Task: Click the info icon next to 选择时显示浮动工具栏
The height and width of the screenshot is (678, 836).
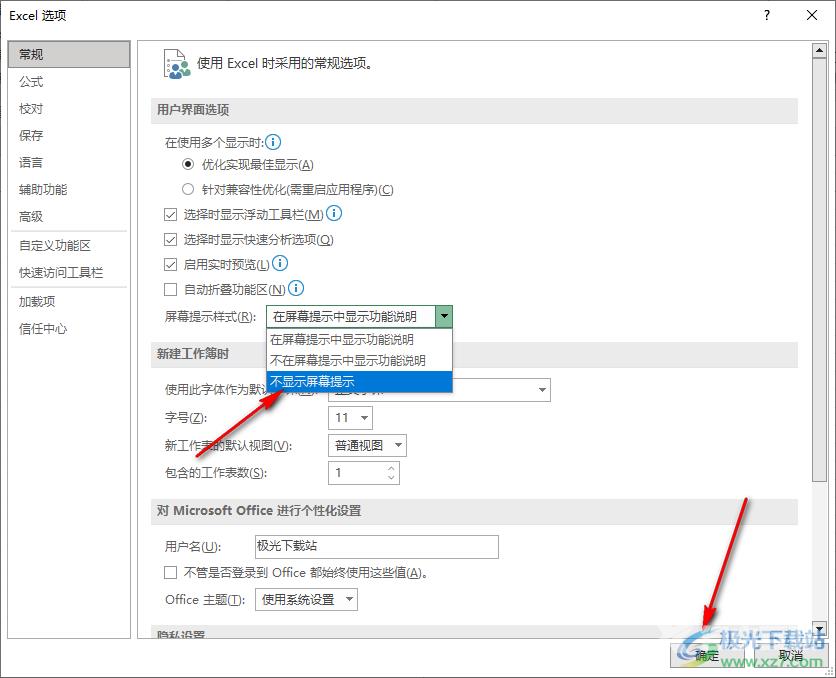Action: [334, 214]
